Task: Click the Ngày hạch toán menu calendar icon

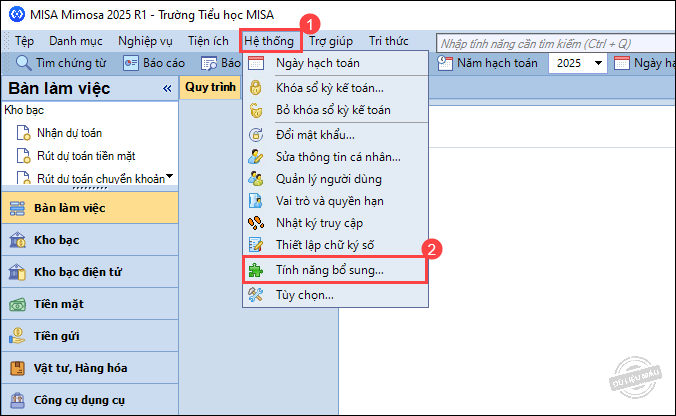Action: tap(256, 63)
